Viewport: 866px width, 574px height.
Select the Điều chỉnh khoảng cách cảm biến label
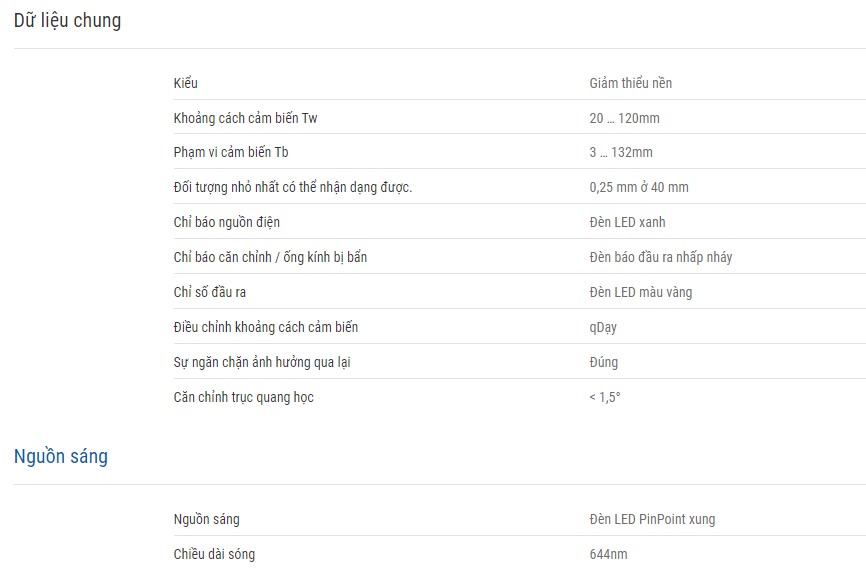(266, 327)
